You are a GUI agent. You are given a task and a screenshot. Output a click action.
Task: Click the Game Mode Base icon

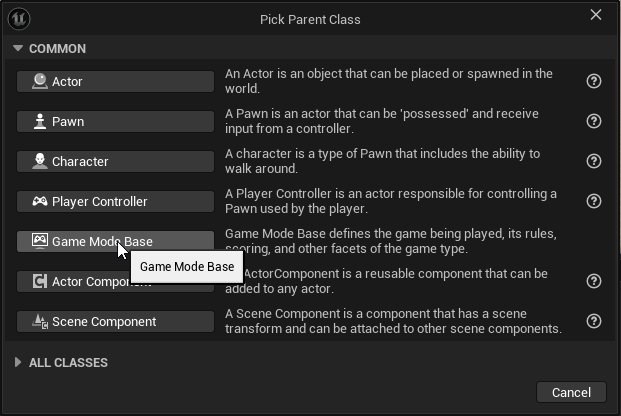click(x=40, y=241)
